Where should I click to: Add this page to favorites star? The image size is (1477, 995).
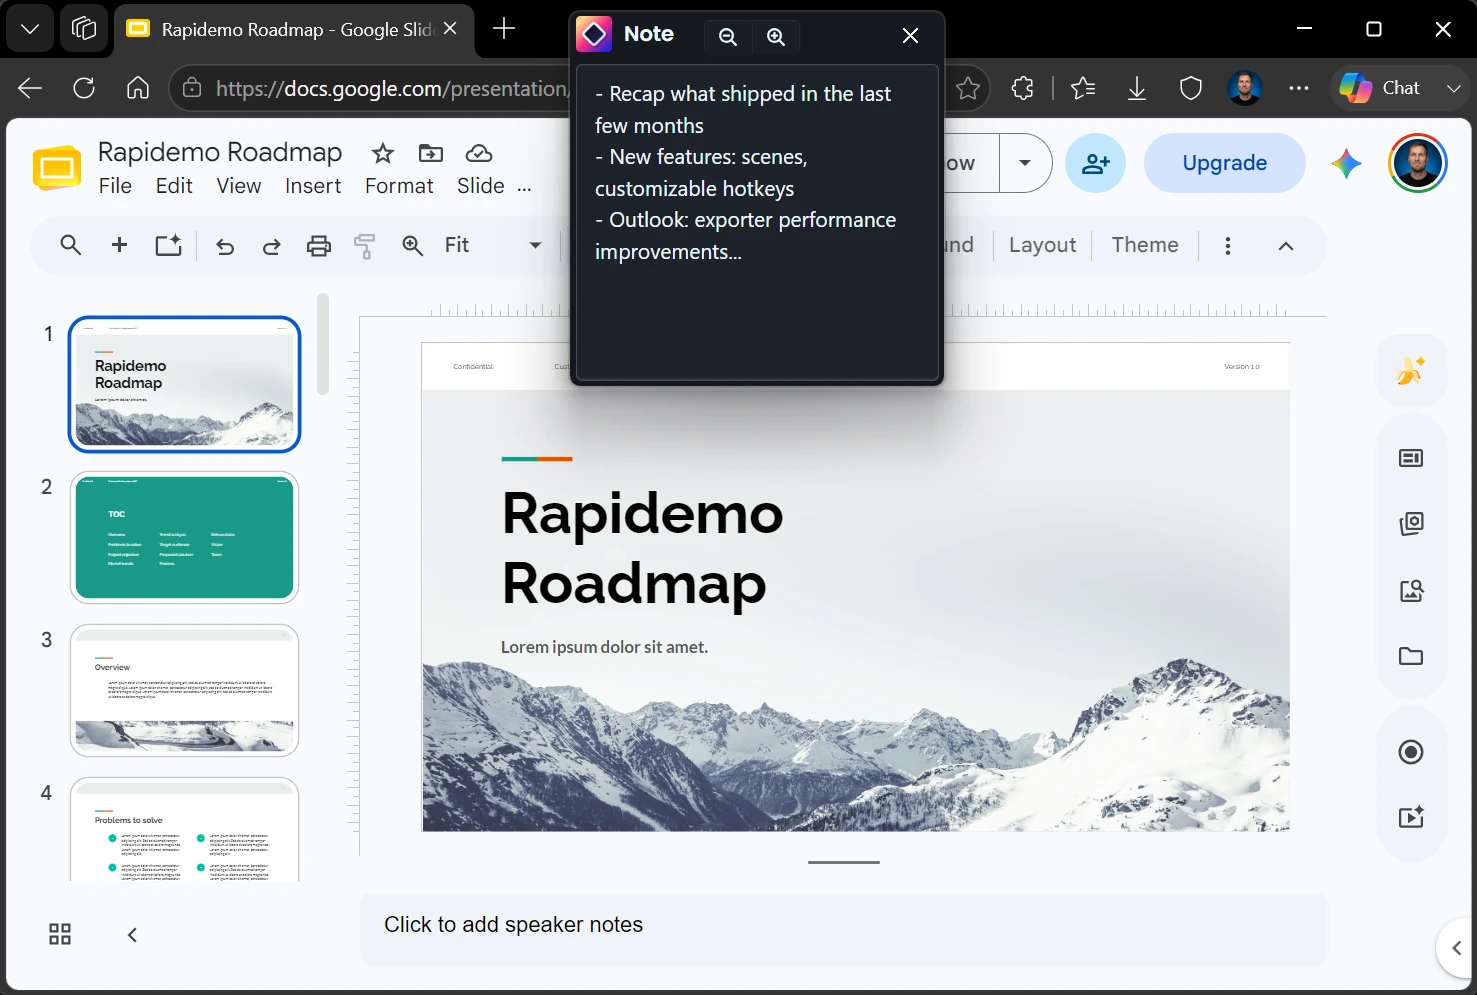pos(967,88)
